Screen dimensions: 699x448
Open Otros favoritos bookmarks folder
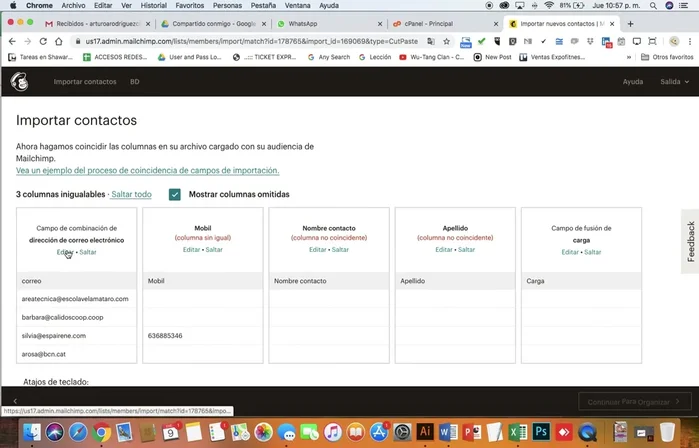[x=667, y=57]
